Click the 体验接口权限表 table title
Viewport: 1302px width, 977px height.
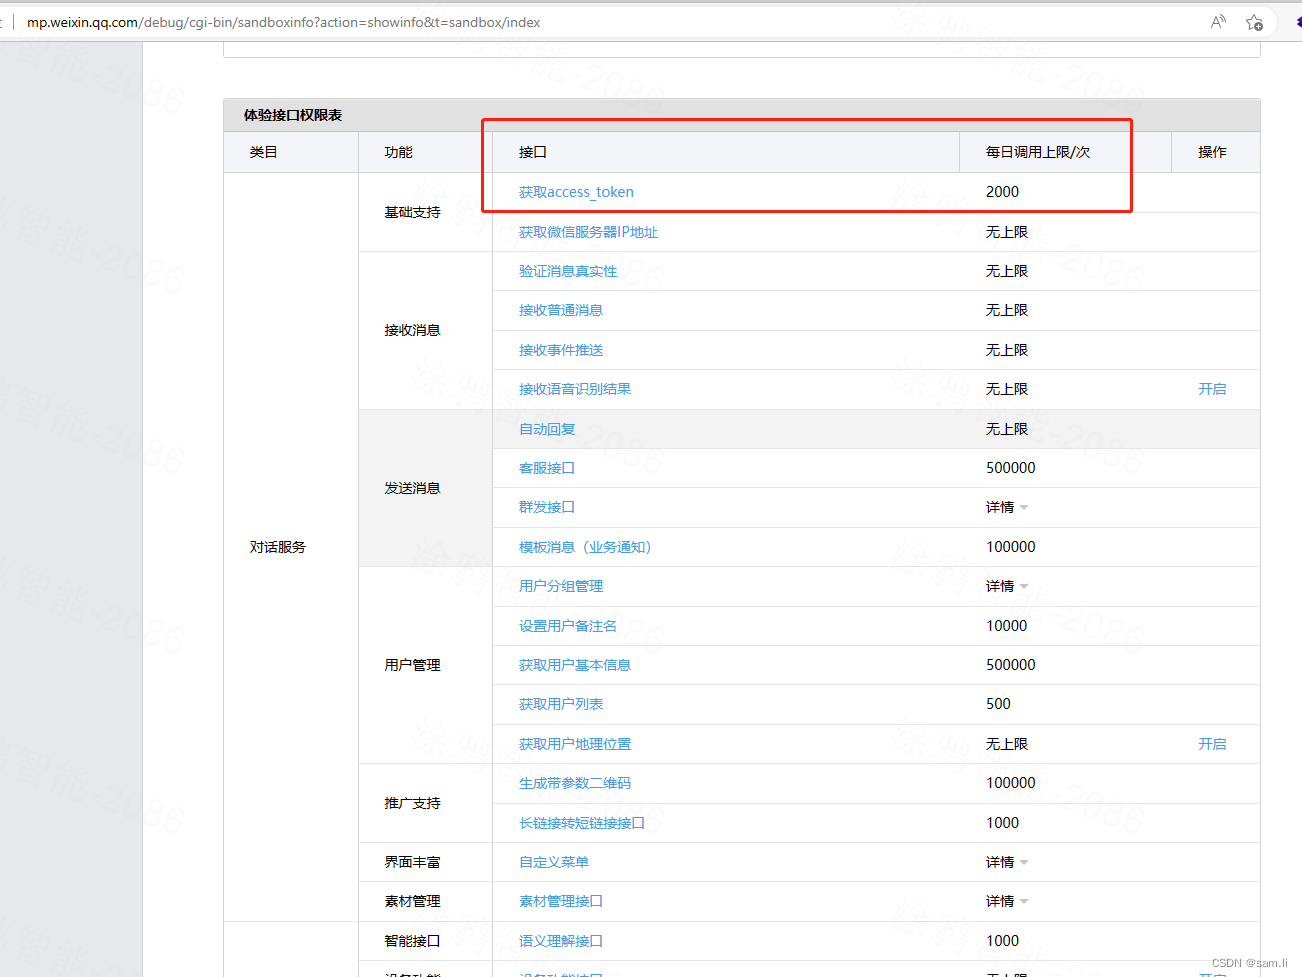point(293,115)
